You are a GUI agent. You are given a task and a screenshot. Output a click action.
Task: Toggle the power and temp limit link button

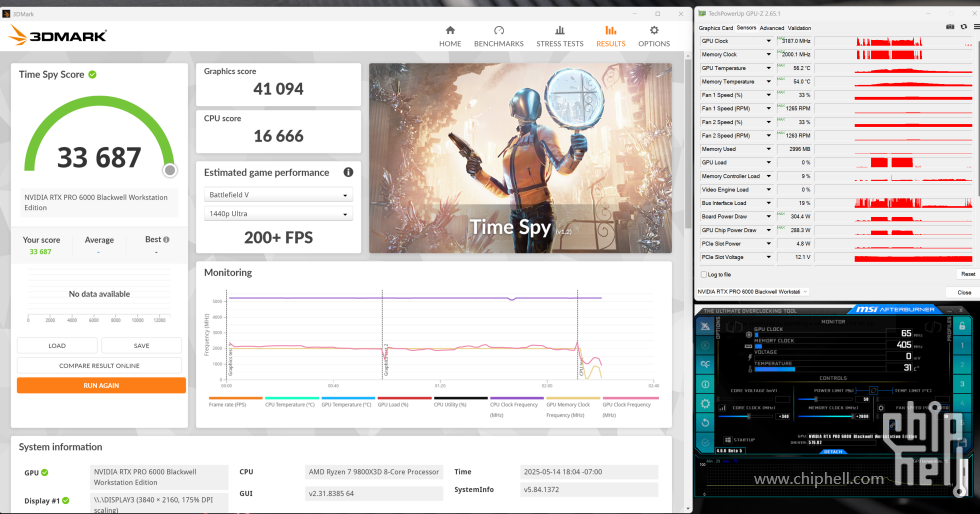pyautogui.click(x=873, y=390)
